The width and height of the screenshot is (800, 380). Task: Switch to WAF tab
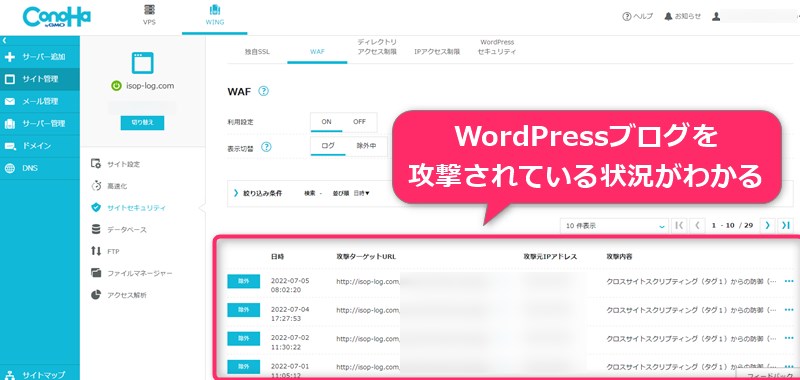(x=317, y=52)
